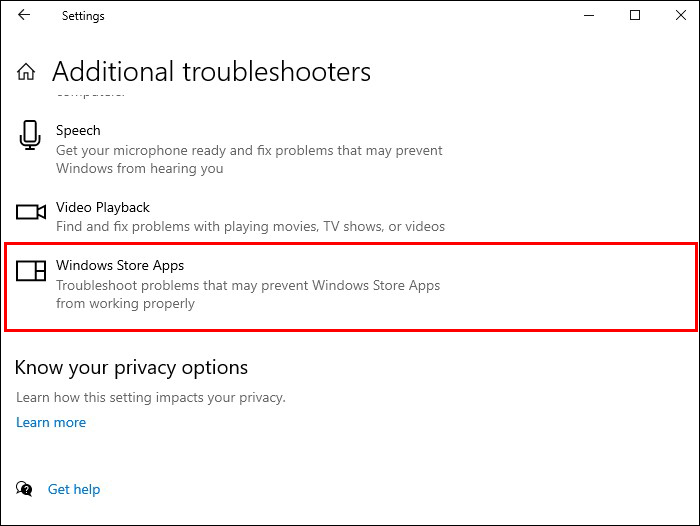Viewport: 700px width, 526px height.
Task: Click the Video Playback camera icon
Action: coord(31,212)
